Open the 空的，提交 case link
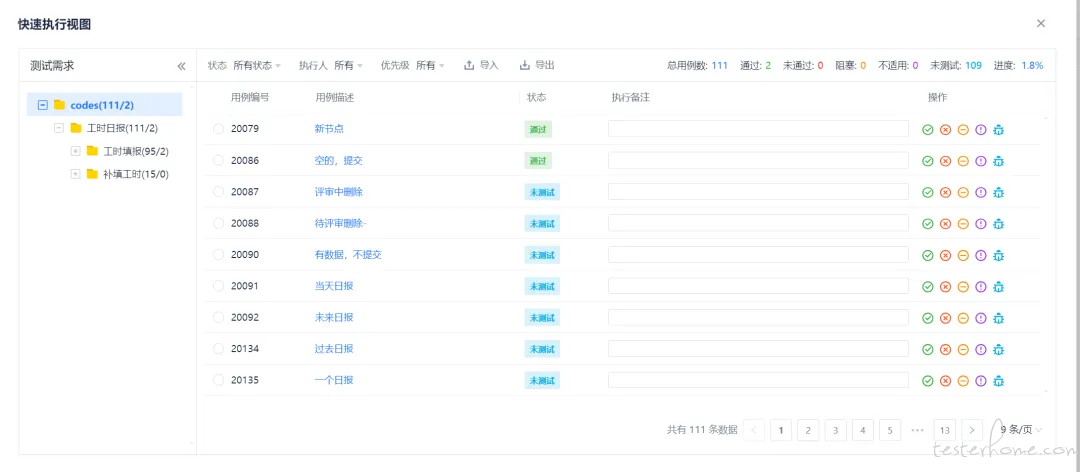The height and width of the screenshot is (472, 1080). tap(339, 161)
